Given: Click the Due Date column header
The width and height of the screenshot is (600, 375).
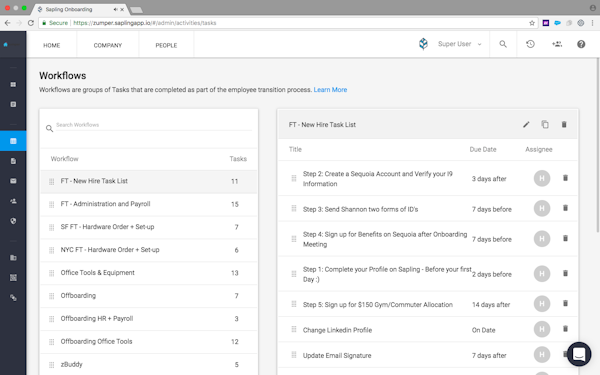Looking at the screenshot, I should click(483, 149).
